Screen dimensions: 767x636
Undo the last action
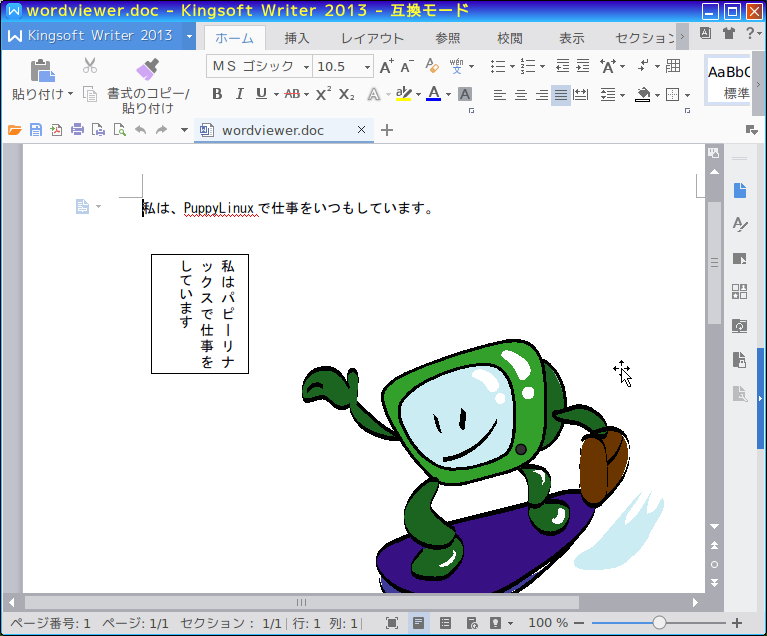pos(140,130)
